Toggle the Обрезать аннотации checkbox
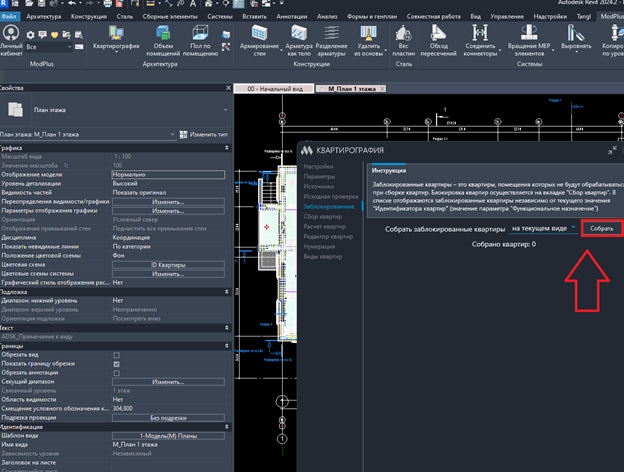The image size is (624, 472). tap(116, 373)
